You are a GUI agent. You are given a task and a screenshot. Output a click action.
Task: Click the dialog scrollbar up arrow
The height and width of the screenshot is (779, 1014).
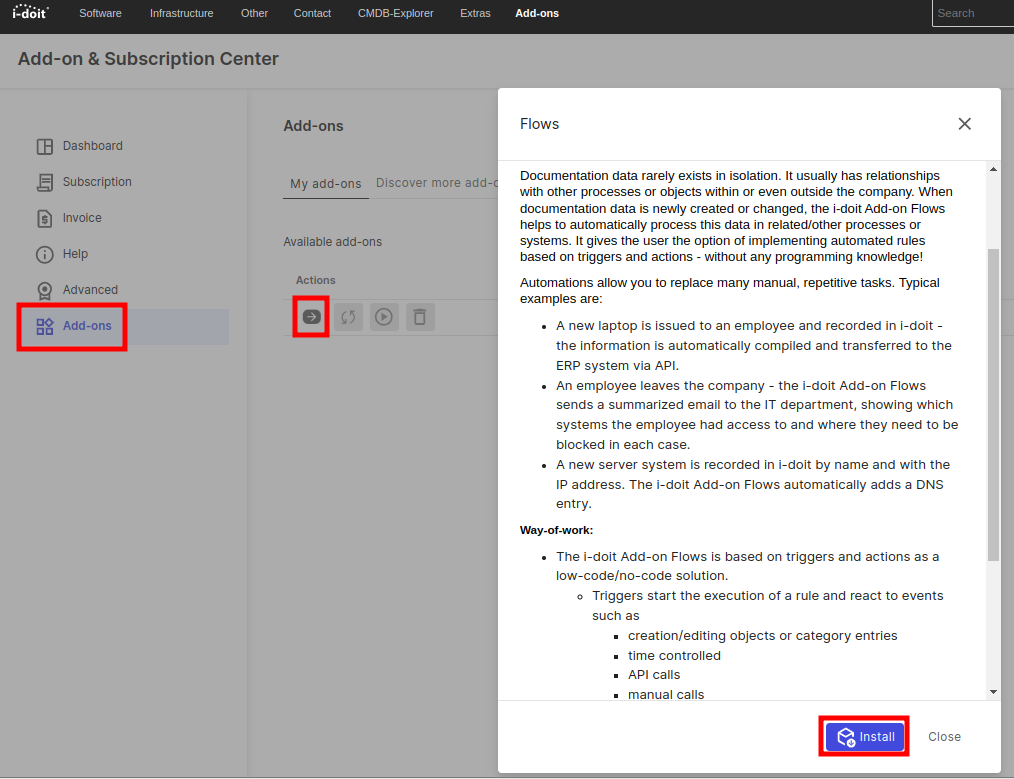[993, 169]
